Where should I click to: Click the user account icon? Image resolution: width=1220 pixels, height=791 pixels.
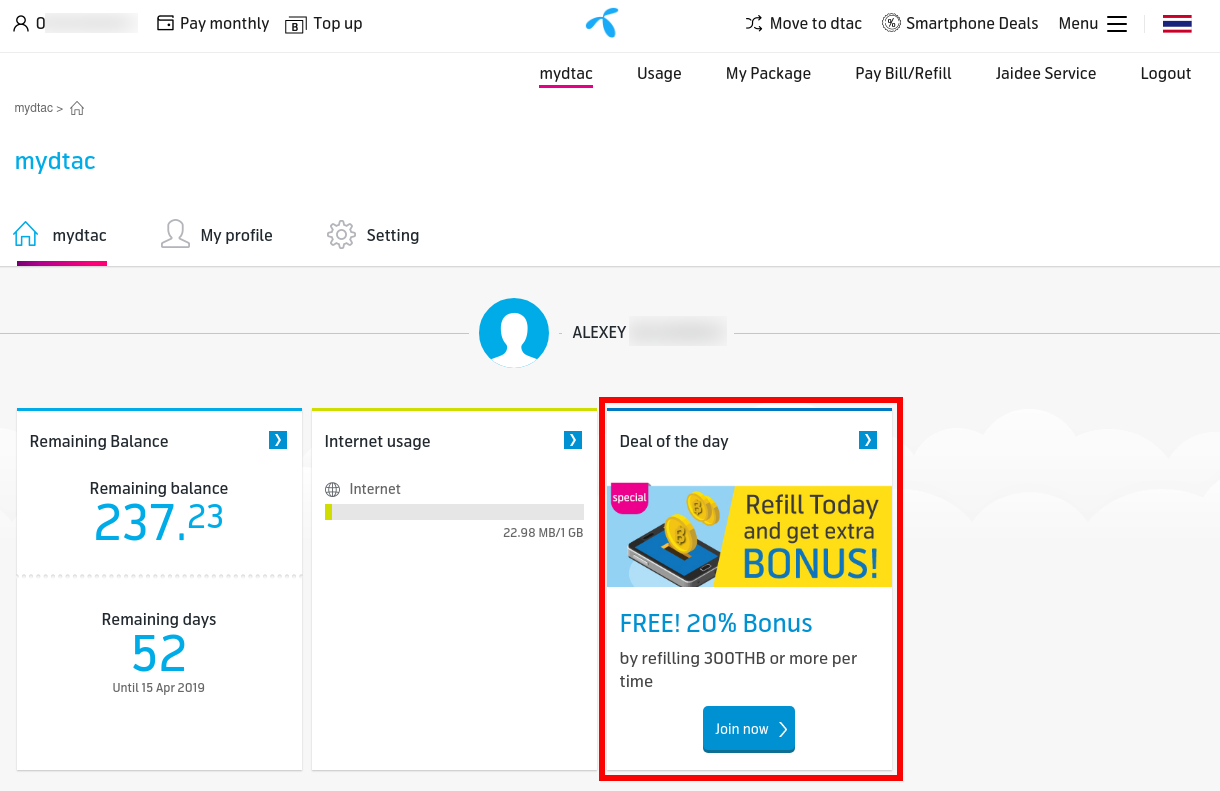pos(21,23)
